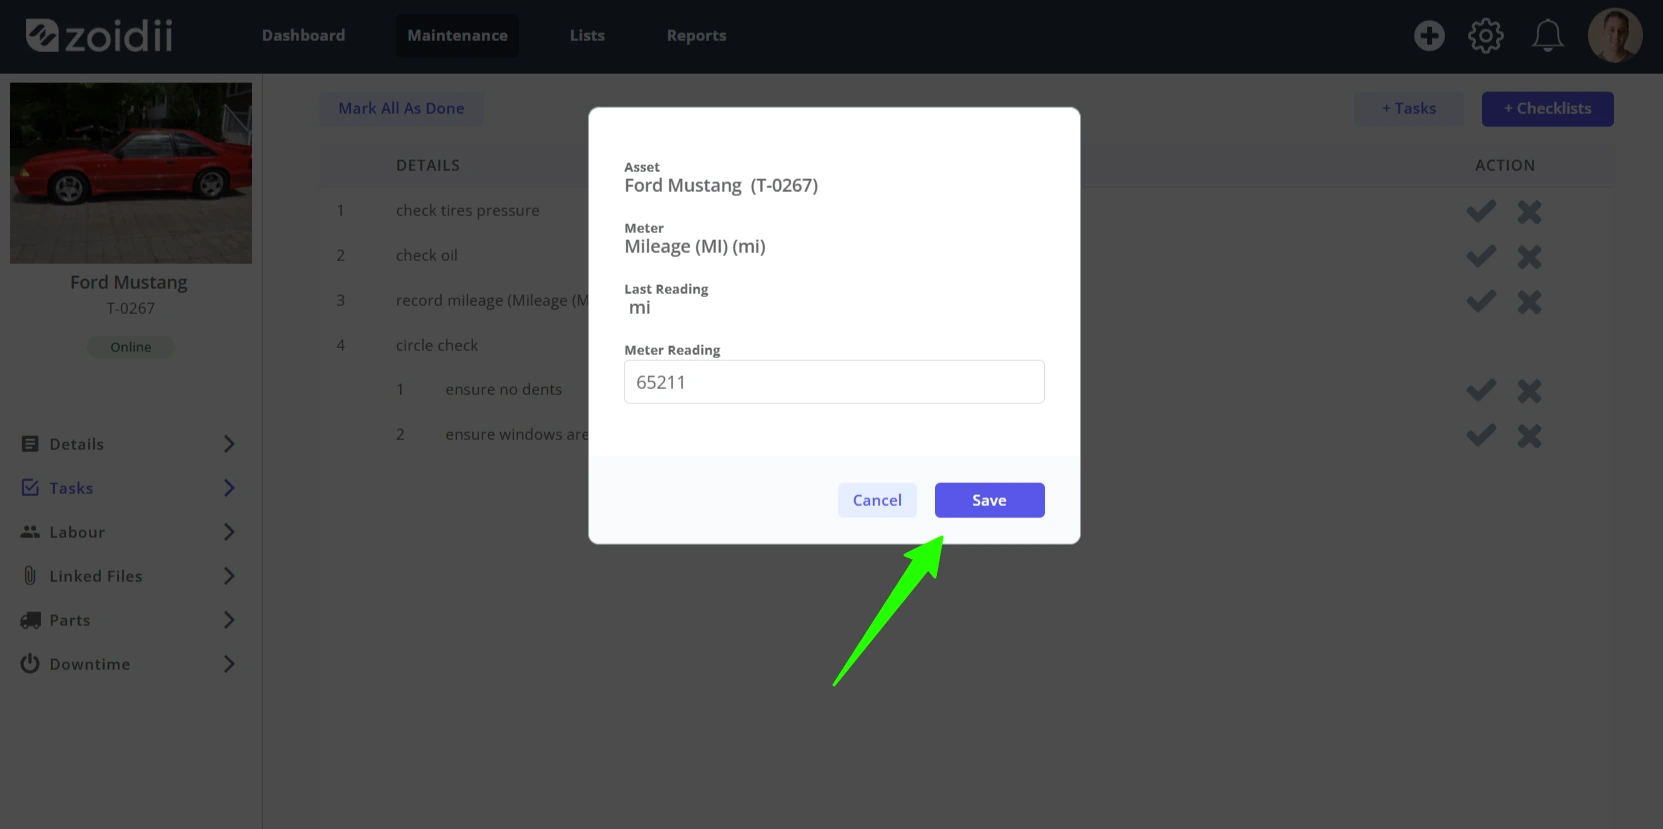
Task: Go to the Reports menu
Action: 696,35
